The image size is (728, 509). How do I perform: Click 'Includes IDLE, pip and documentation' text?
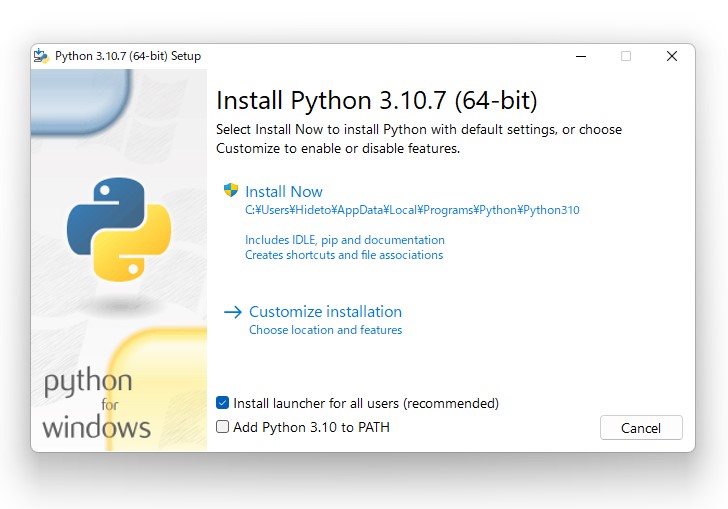point(345,240)
